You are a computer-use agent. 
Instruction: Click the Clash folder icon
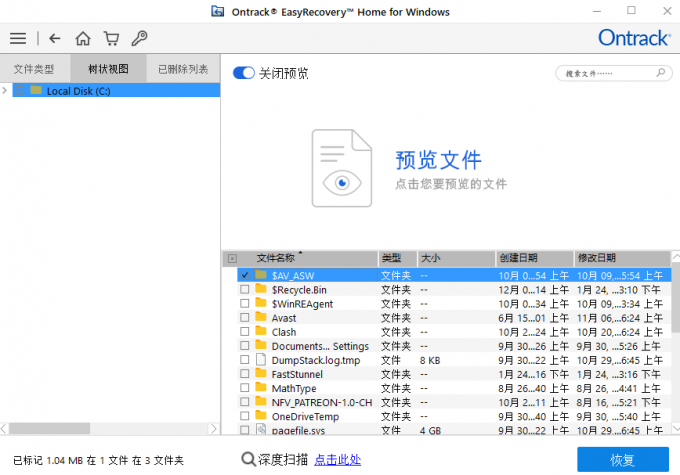261,331
